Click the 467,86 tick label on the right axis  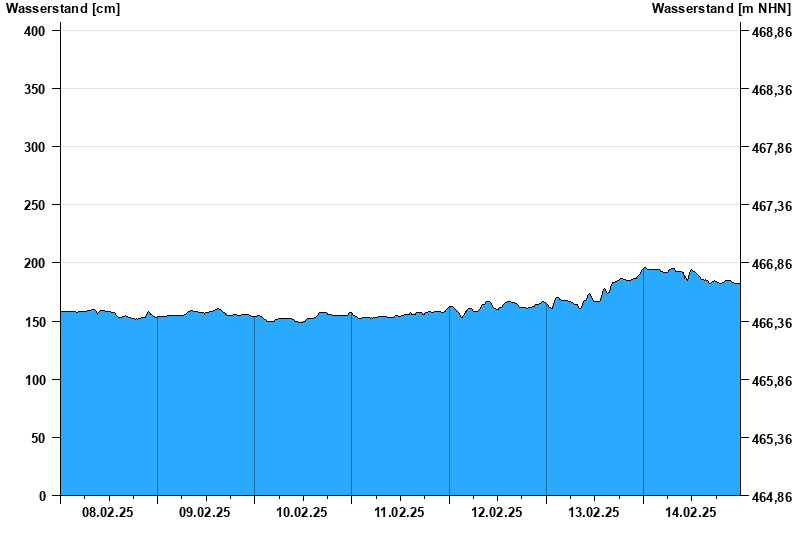(771, 148)
